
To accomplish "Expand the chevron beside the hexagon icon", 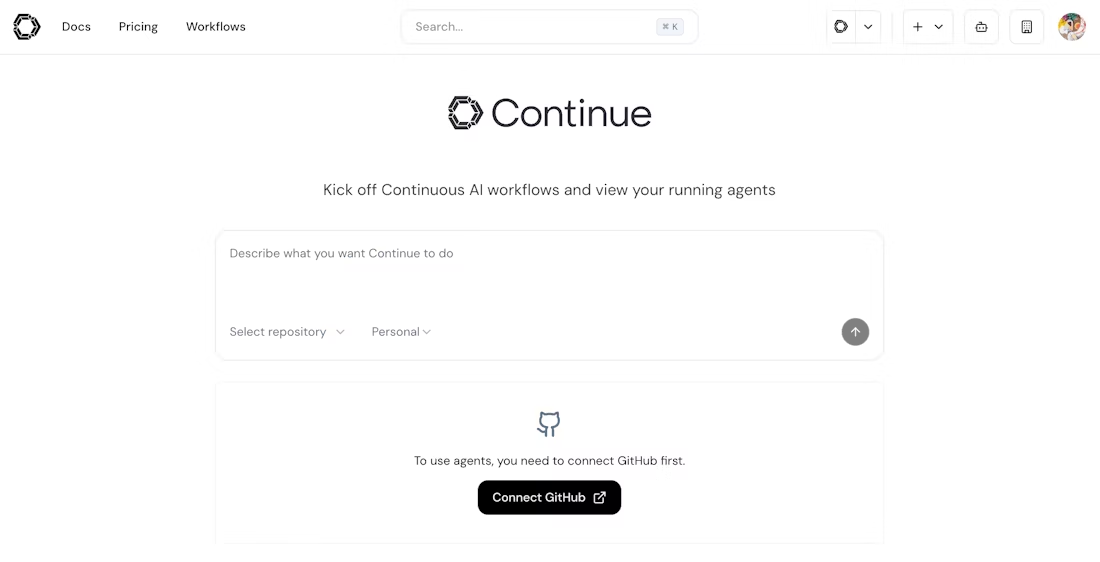I will [868, 27].
